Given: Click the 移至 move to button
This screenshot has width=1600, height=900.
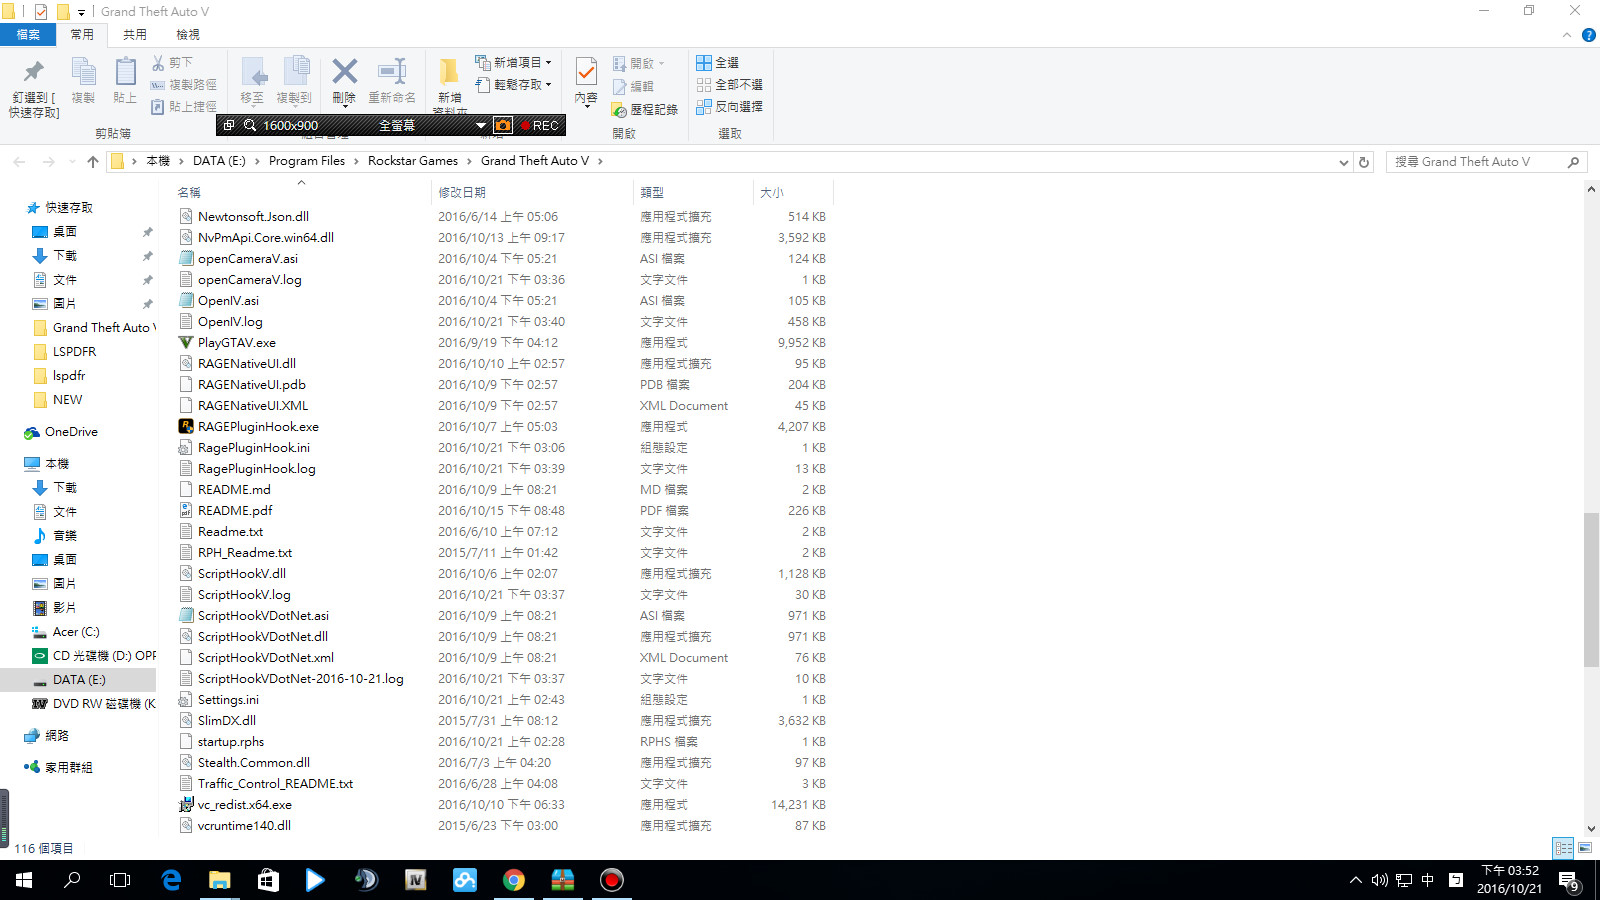Looking at the screenshot, I should pos(253,81).
